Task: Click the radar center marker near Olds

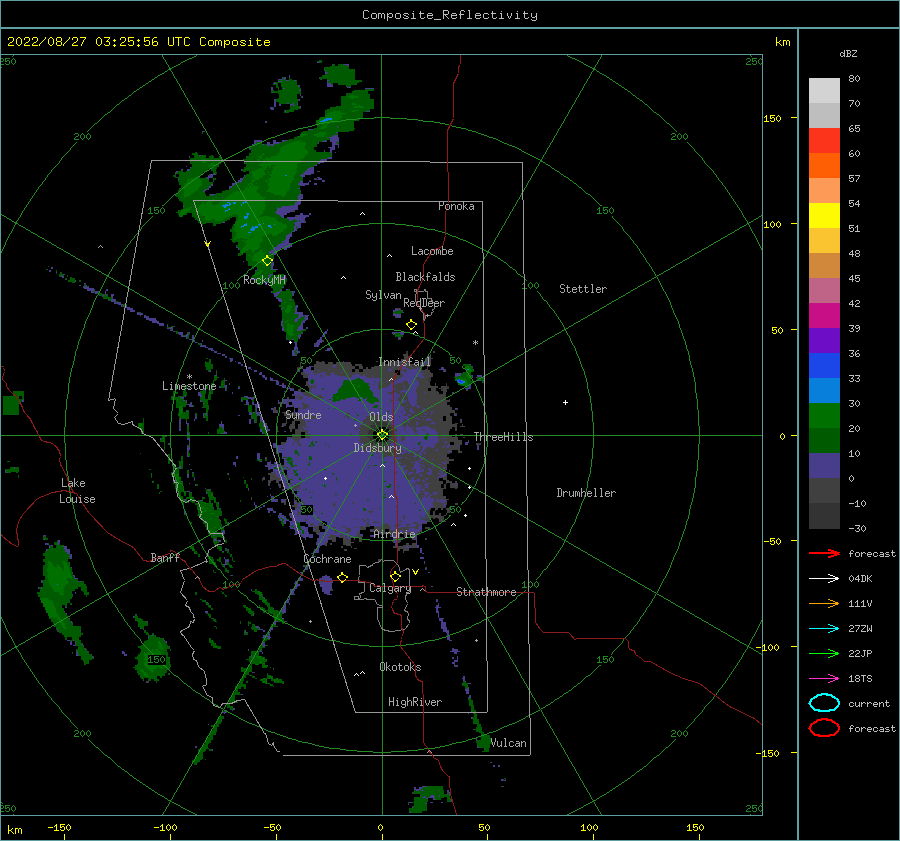Action: point(382,435)
